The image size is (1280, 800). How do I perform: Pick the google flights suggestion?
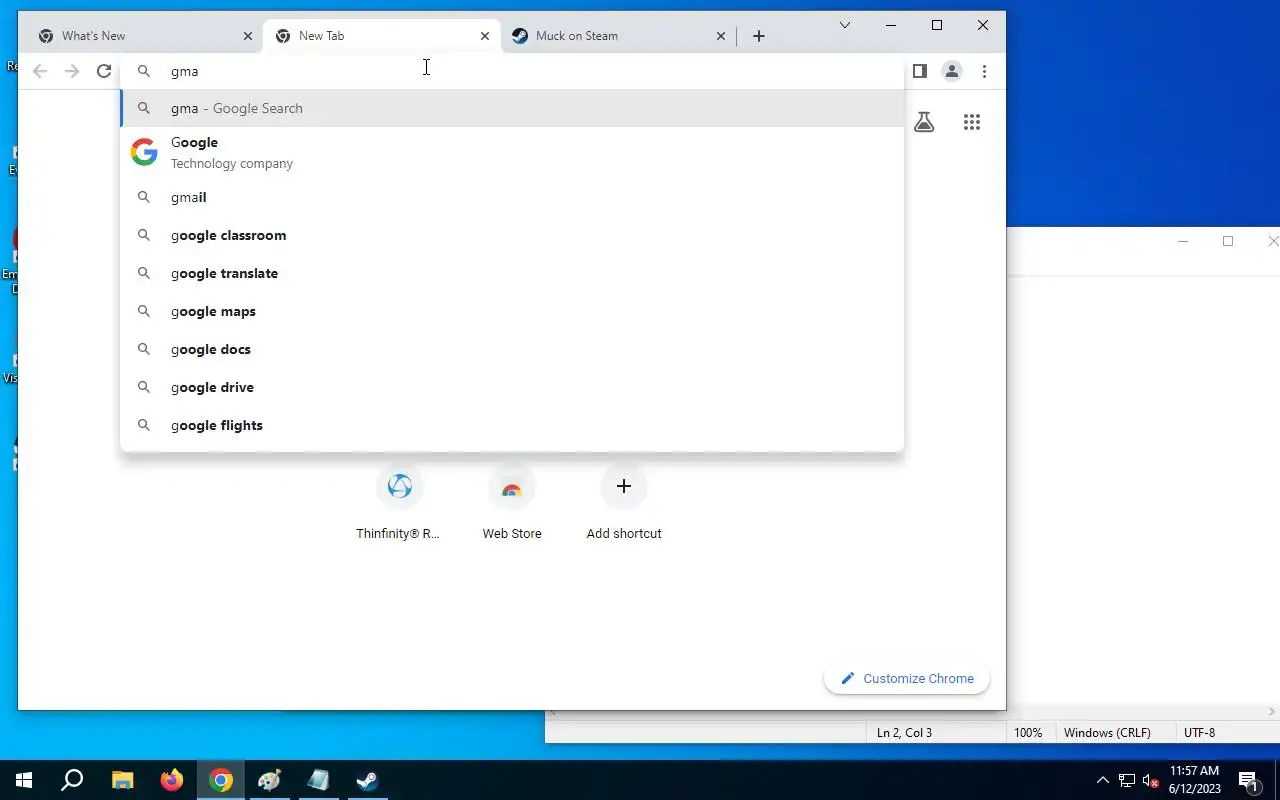512,425
